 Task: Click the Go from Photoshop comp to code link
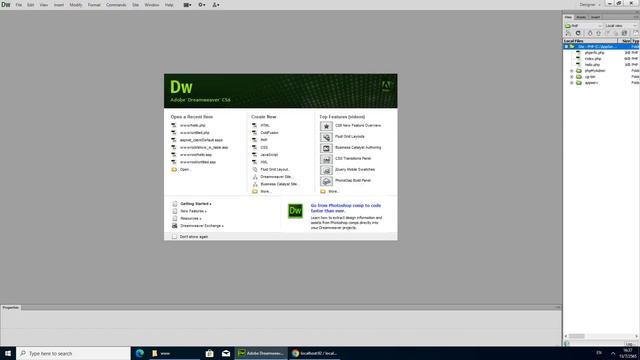click(346, 208)
